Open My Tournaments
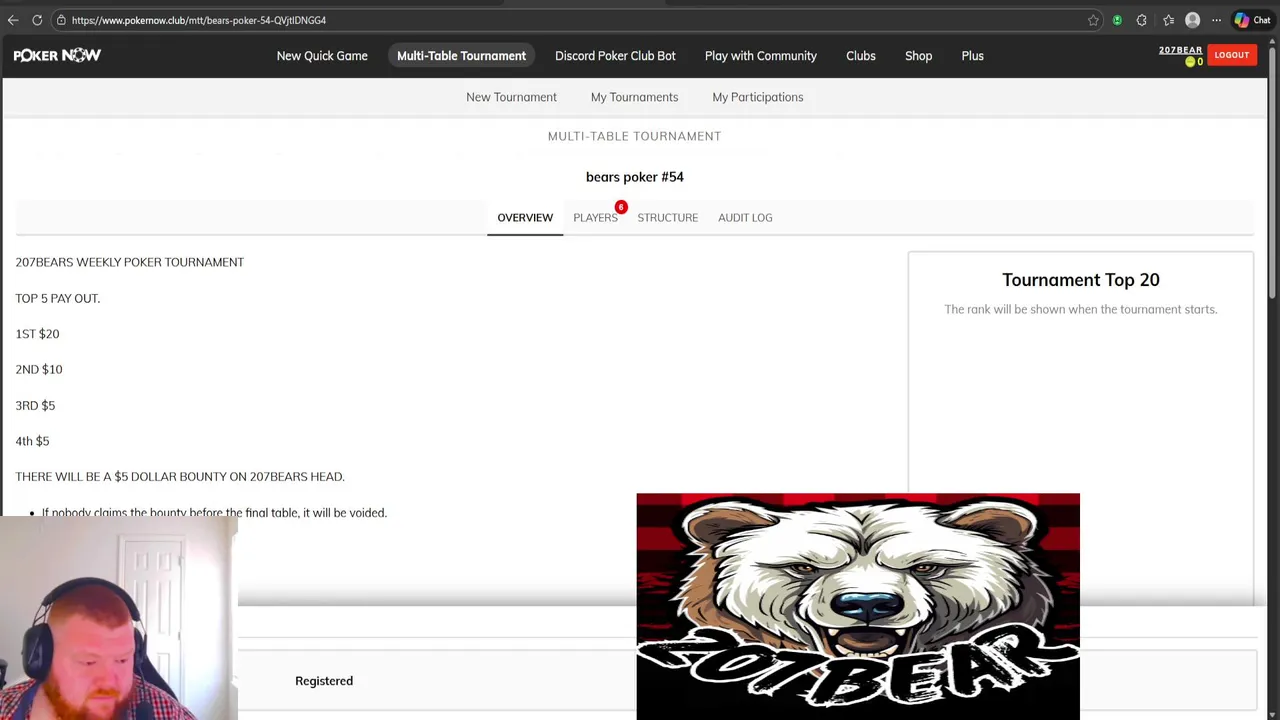The height and width of the screenshot is (720, 1280). pyautogui.click(x=634, y=97)
